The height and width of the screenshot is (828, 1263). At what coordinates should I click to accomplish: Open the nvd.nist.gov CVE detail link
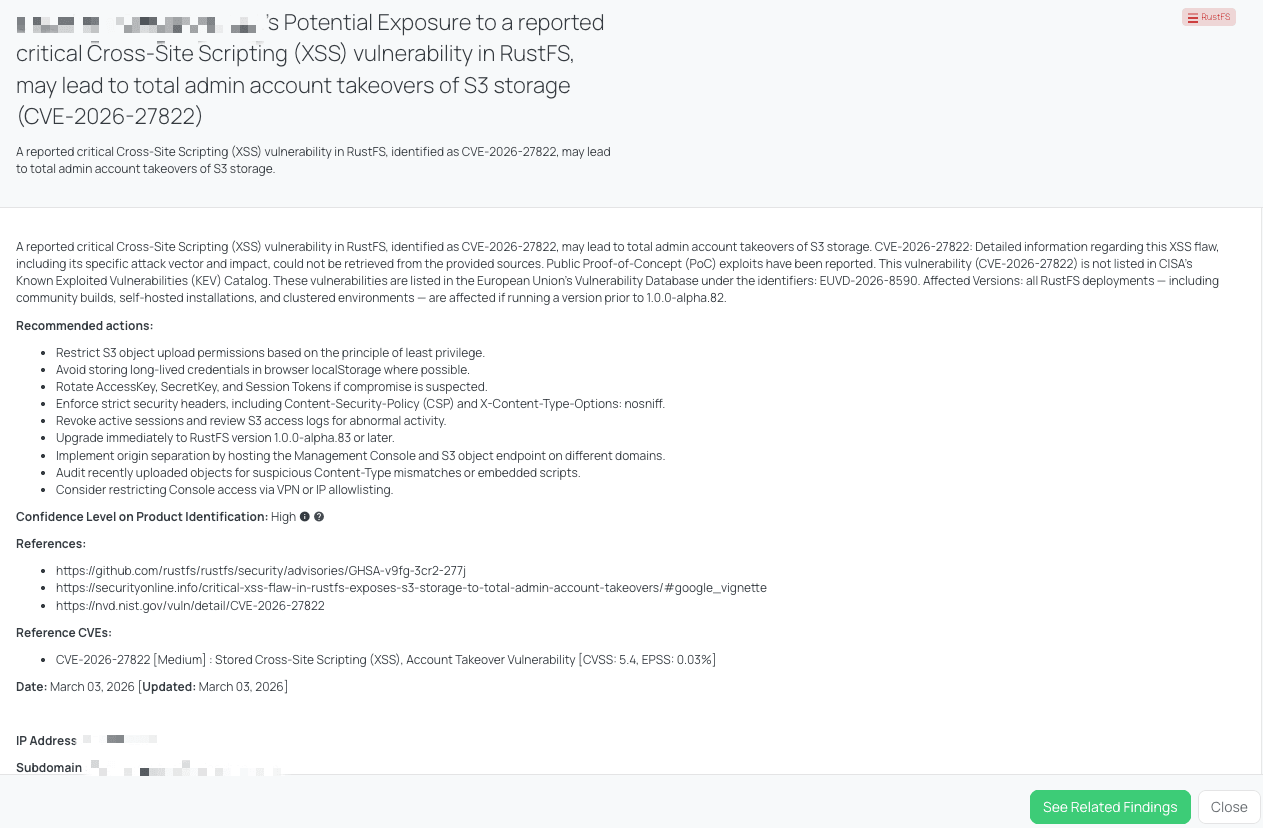click(x=190, y=606)
